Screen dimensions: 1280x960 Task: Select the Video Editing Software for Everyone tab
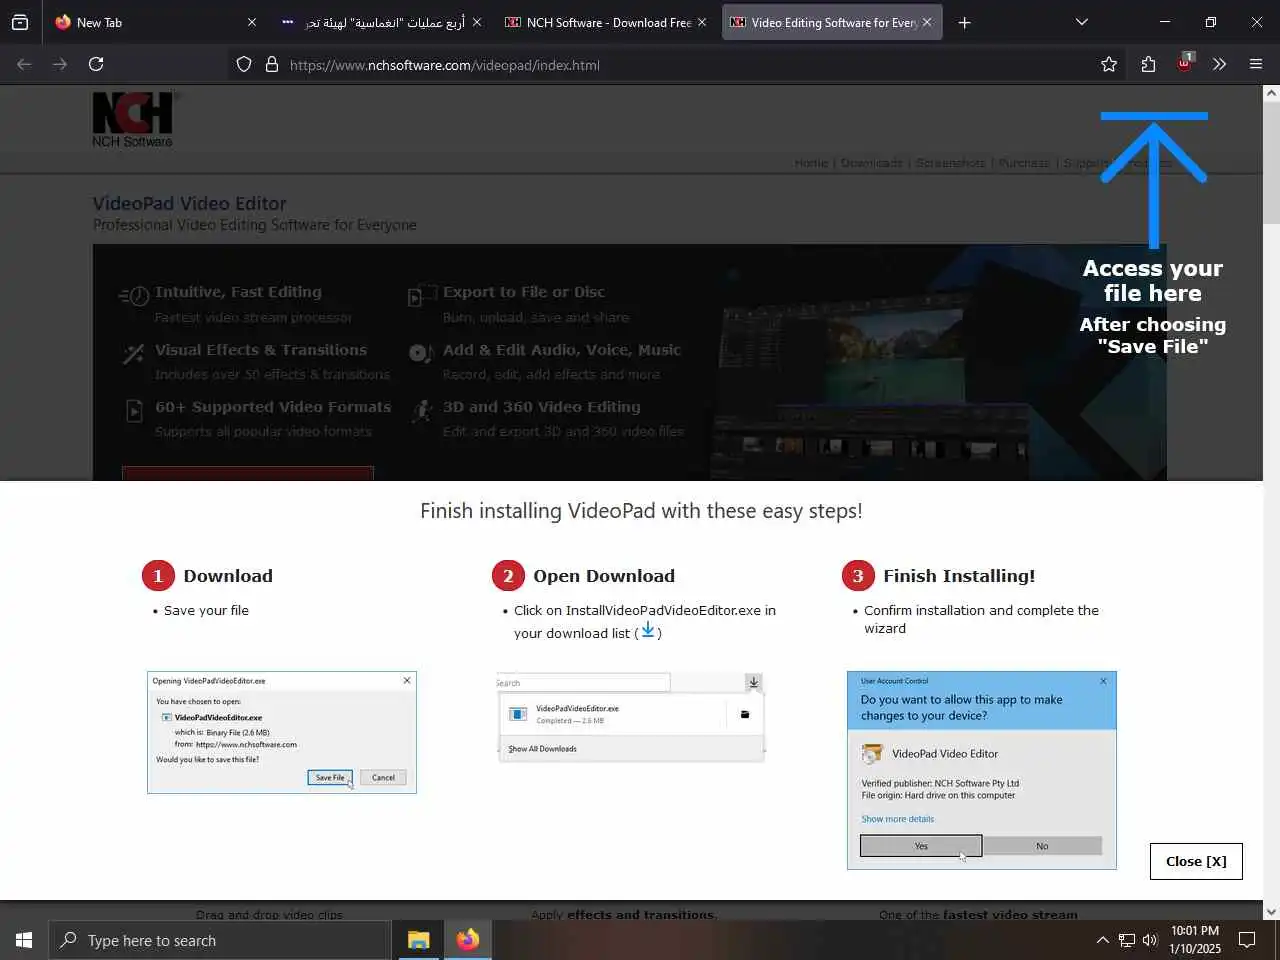pos(832,22)
